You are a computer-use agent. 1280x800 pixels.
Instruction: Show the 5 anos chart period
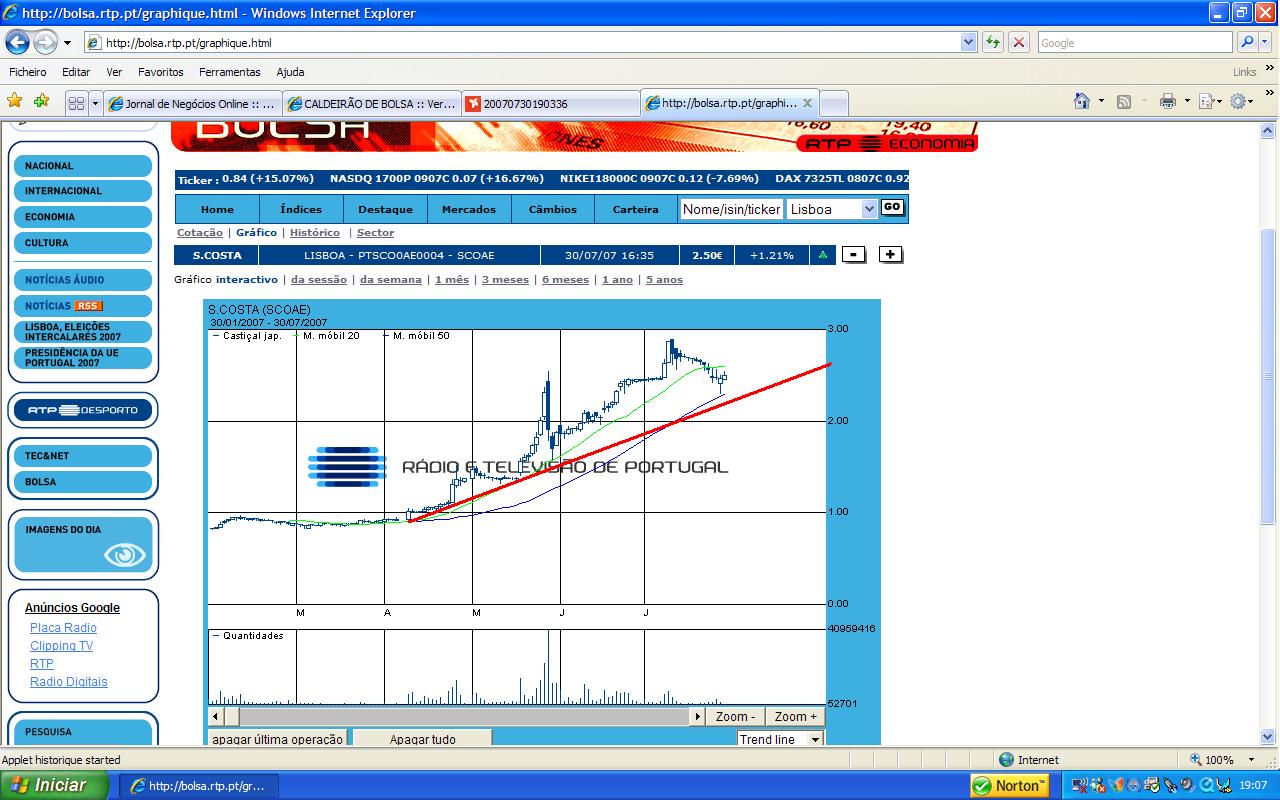pyautogui.click(x=664, y=280)
